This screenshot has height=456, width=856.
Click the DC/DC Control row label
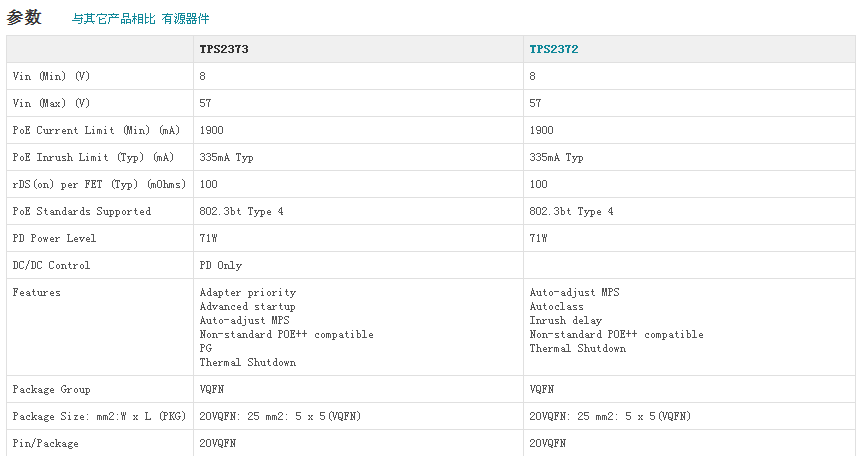click(x=51, y=265)
